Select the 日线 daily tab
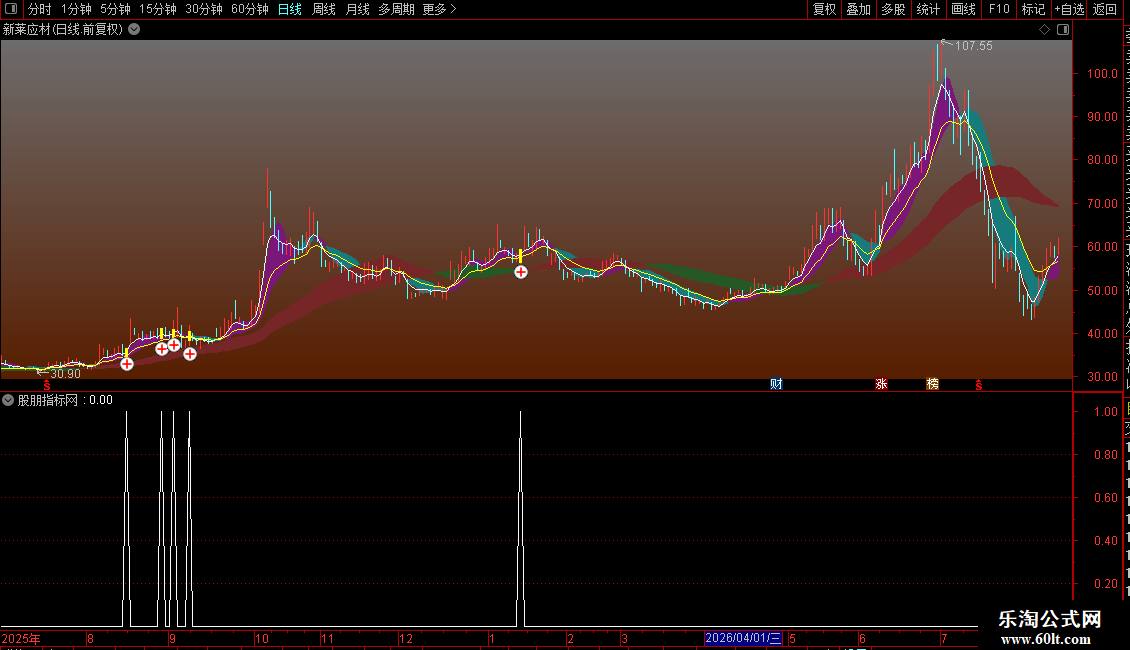 coord(290,9)
